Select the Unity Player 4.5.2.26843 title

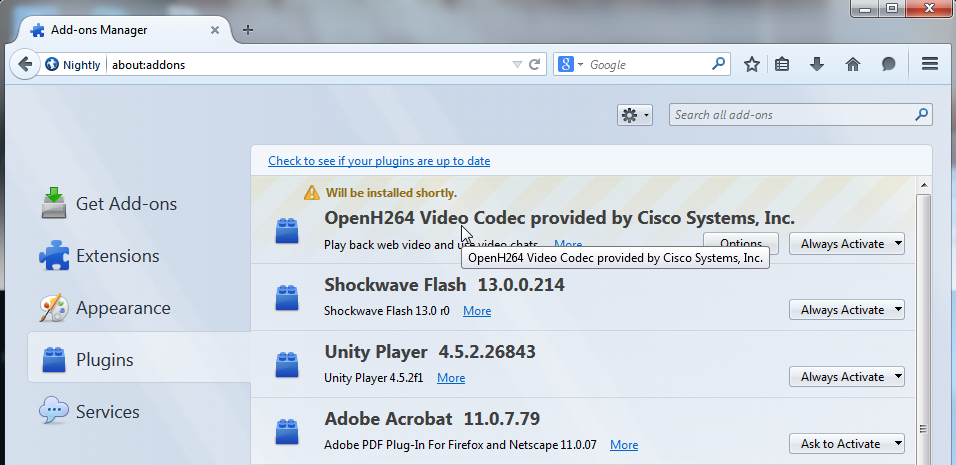[430, 352]
